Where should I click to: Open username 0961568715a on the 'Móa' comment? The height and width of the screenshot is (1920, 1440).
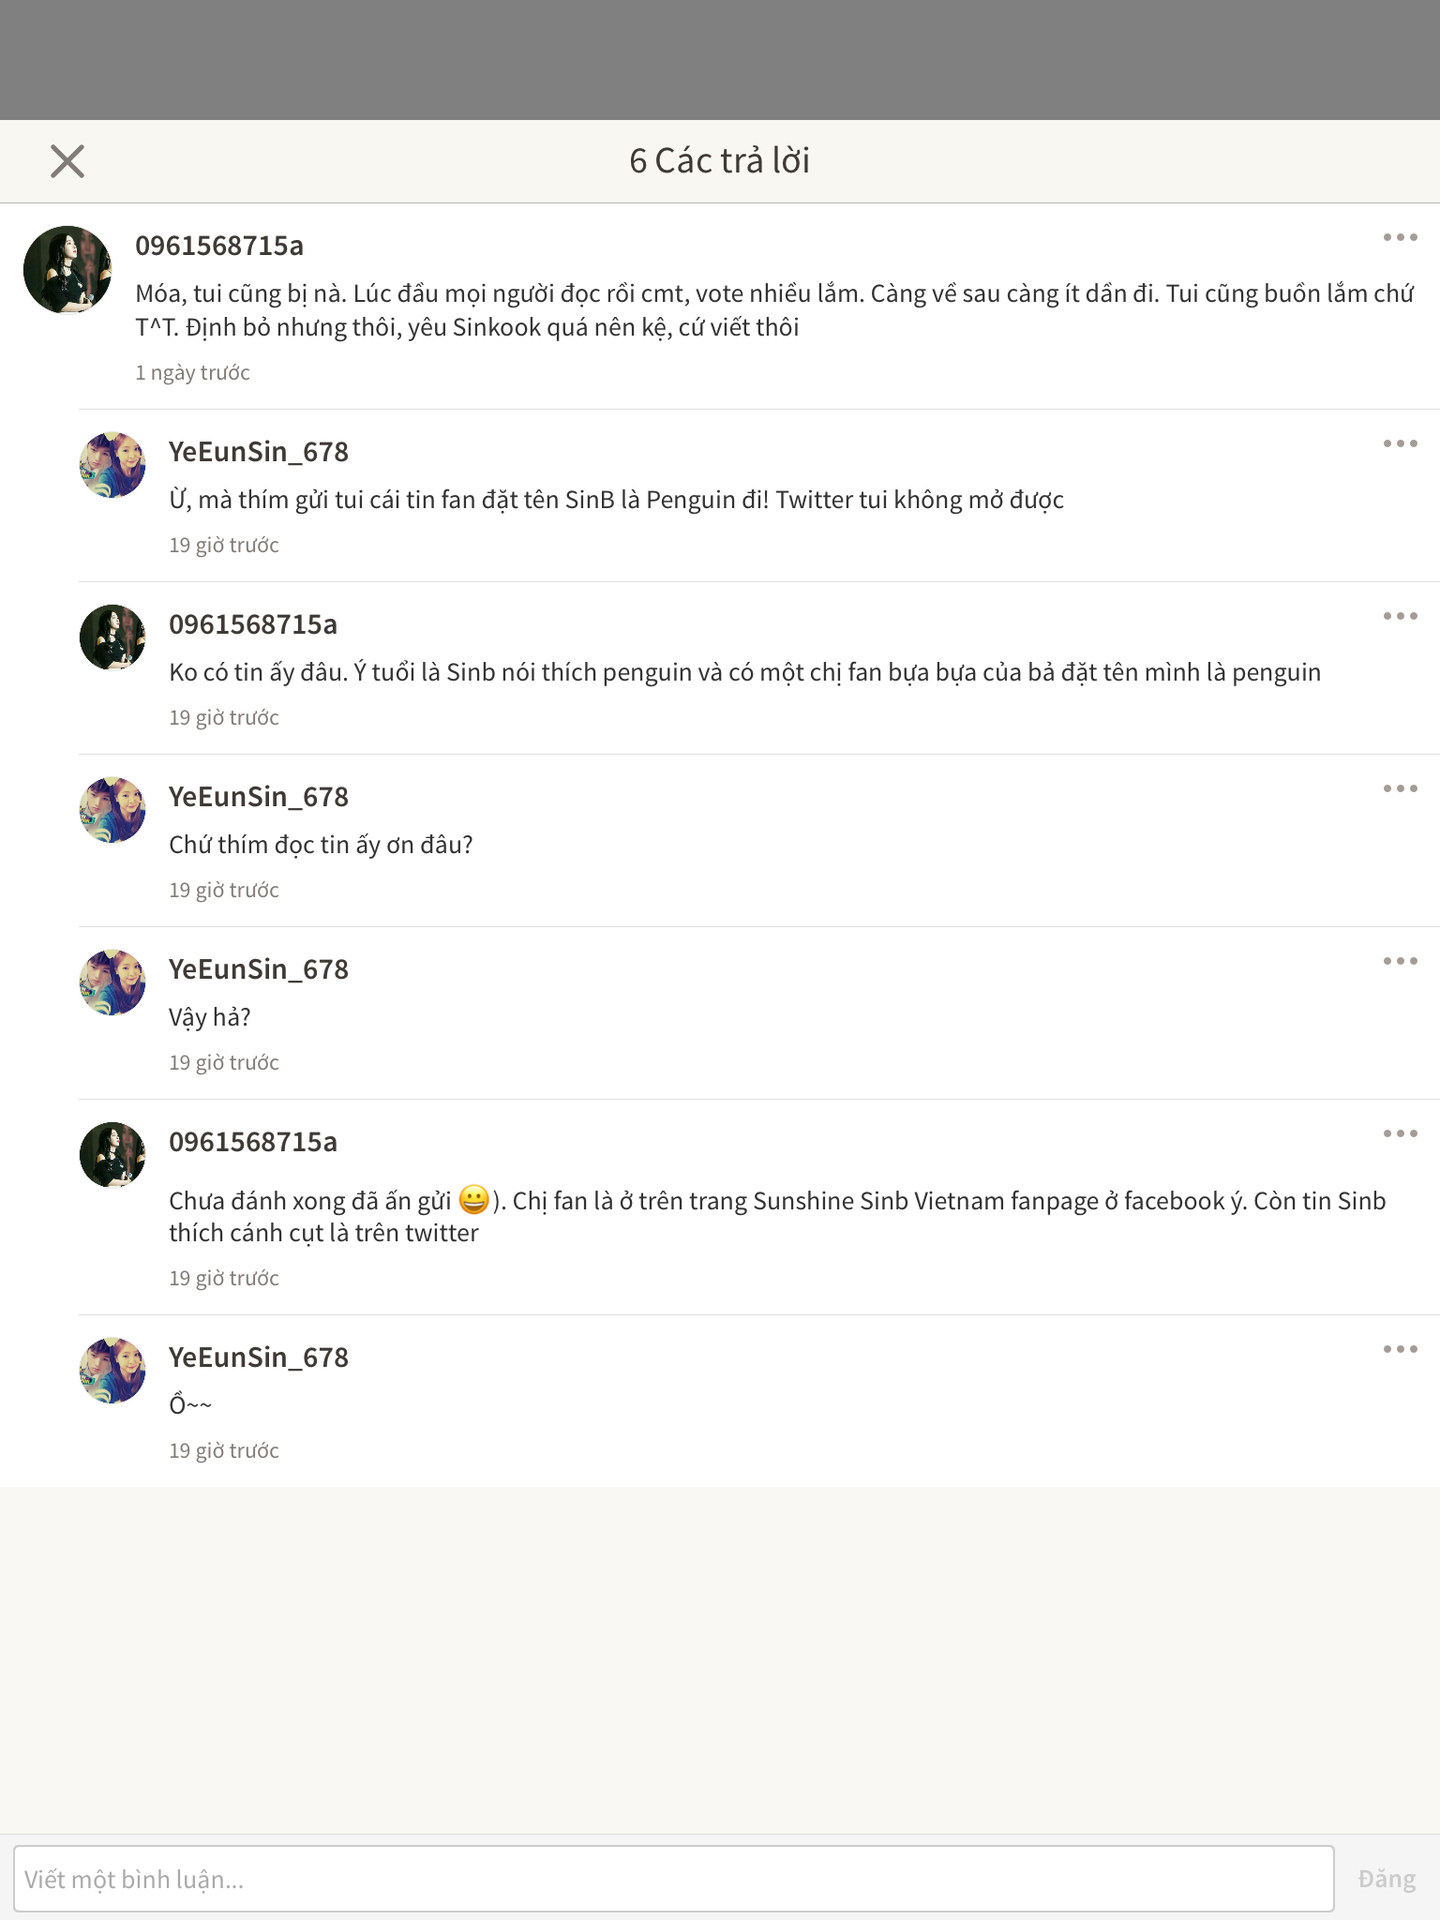click(219, 246)
